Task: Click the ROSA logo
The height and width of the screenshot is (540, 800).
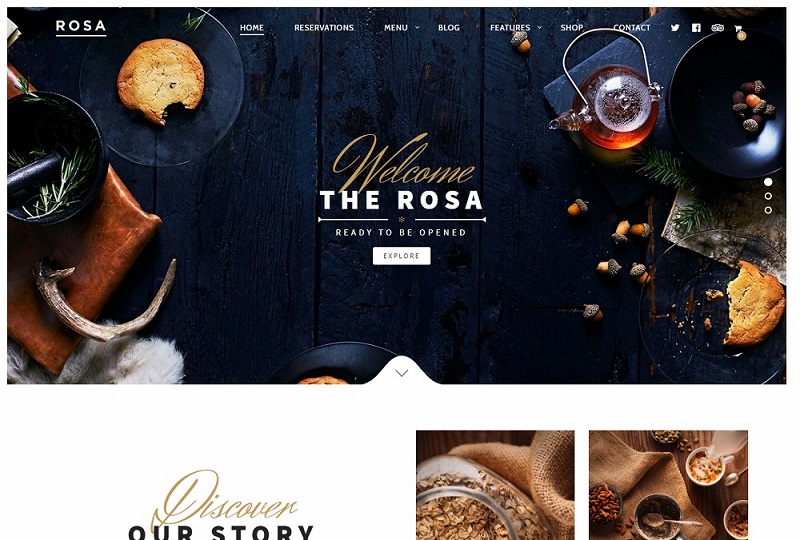Action: (81, 27)
